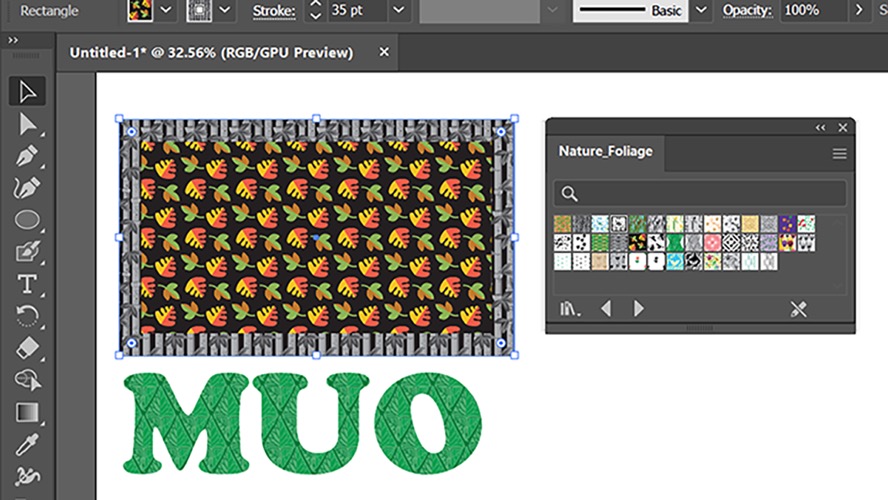
Task: Load the previous swatch library
Action: [606, 309]
